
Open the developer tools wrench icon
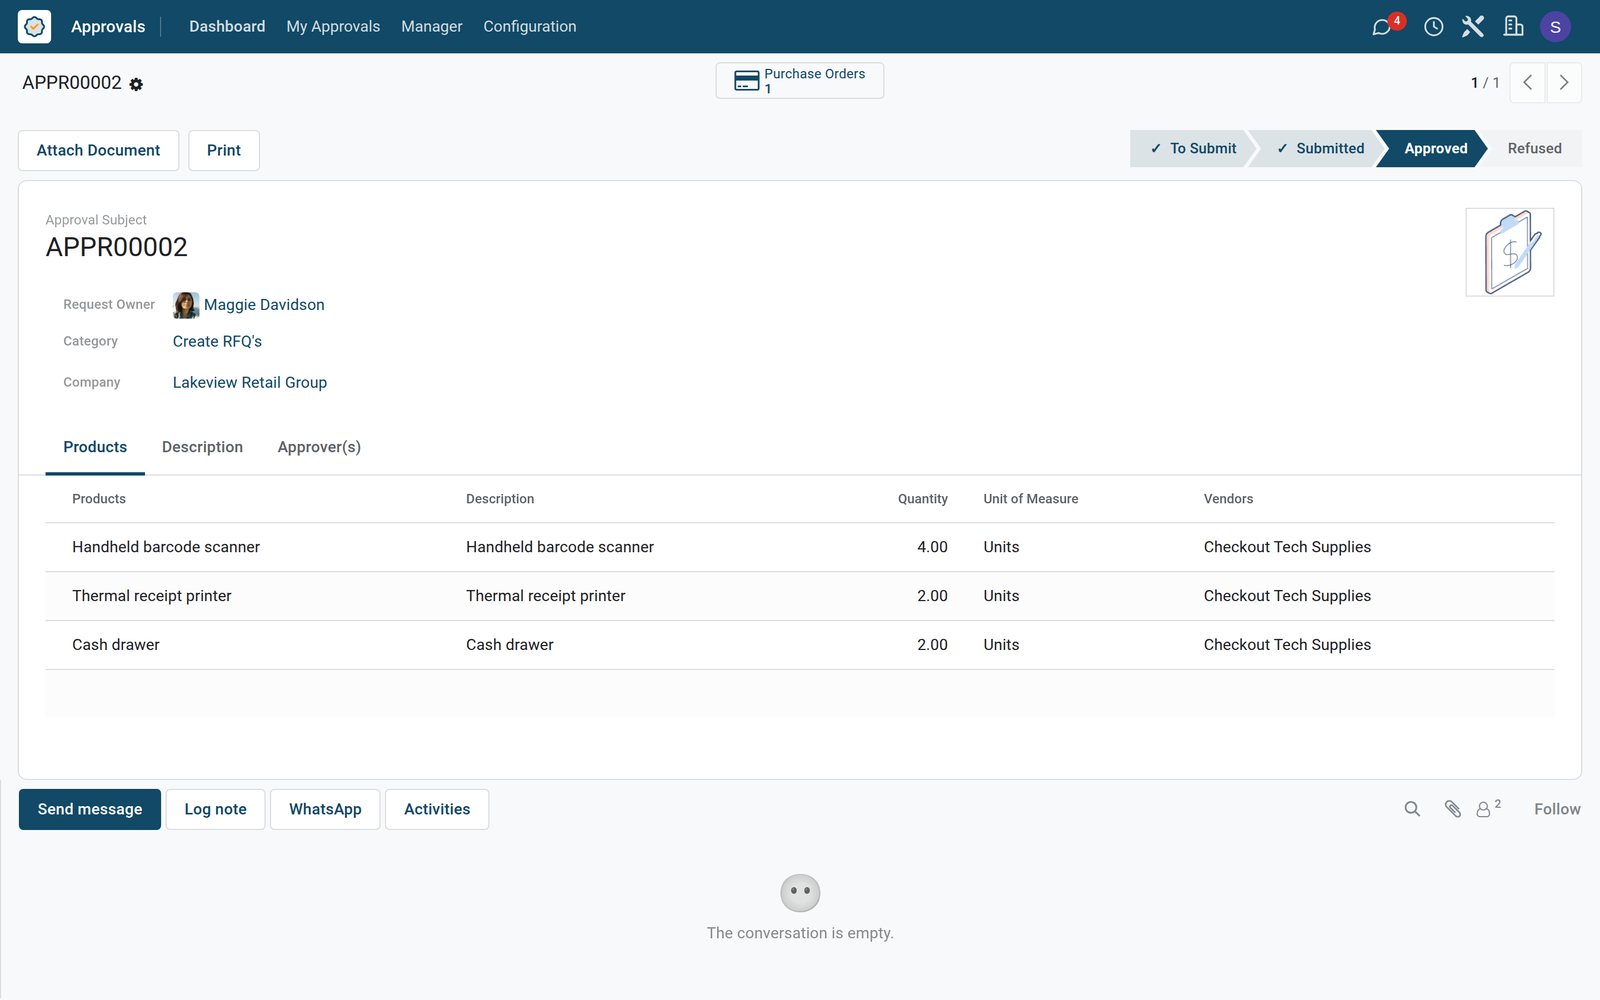point(1472,27)
